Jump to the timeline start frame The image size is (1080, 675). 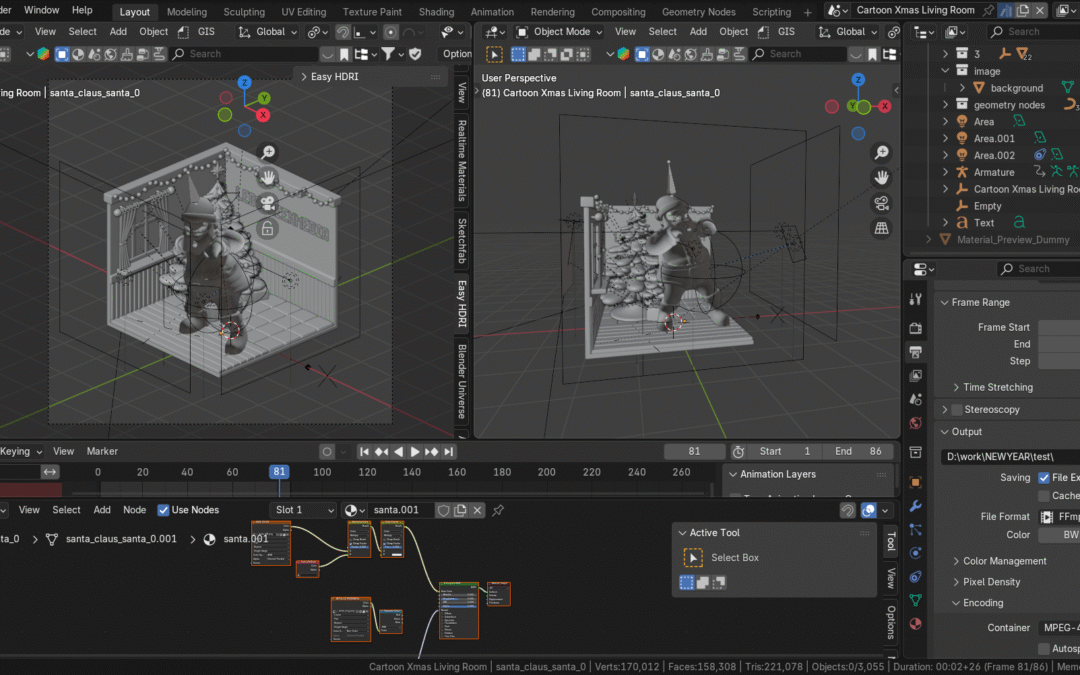(364, 452)
